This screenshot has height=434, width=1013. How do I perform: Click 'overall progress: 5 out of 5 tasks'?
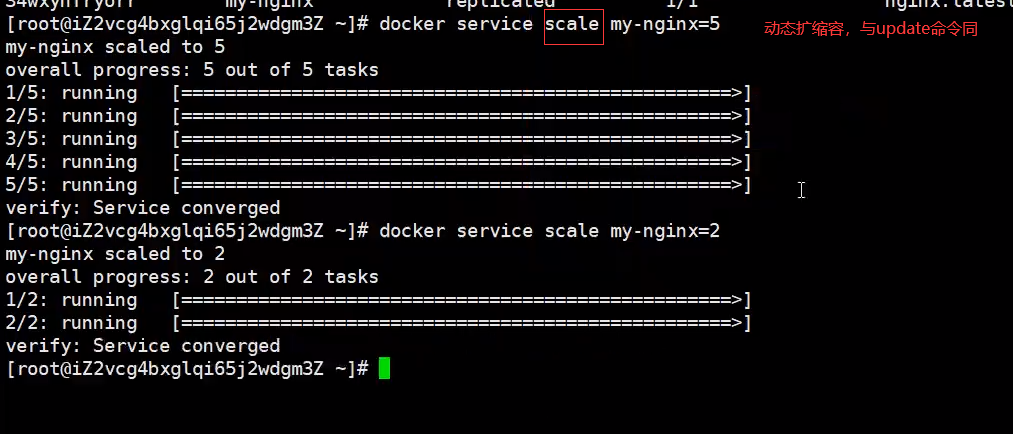coord(192,70)
